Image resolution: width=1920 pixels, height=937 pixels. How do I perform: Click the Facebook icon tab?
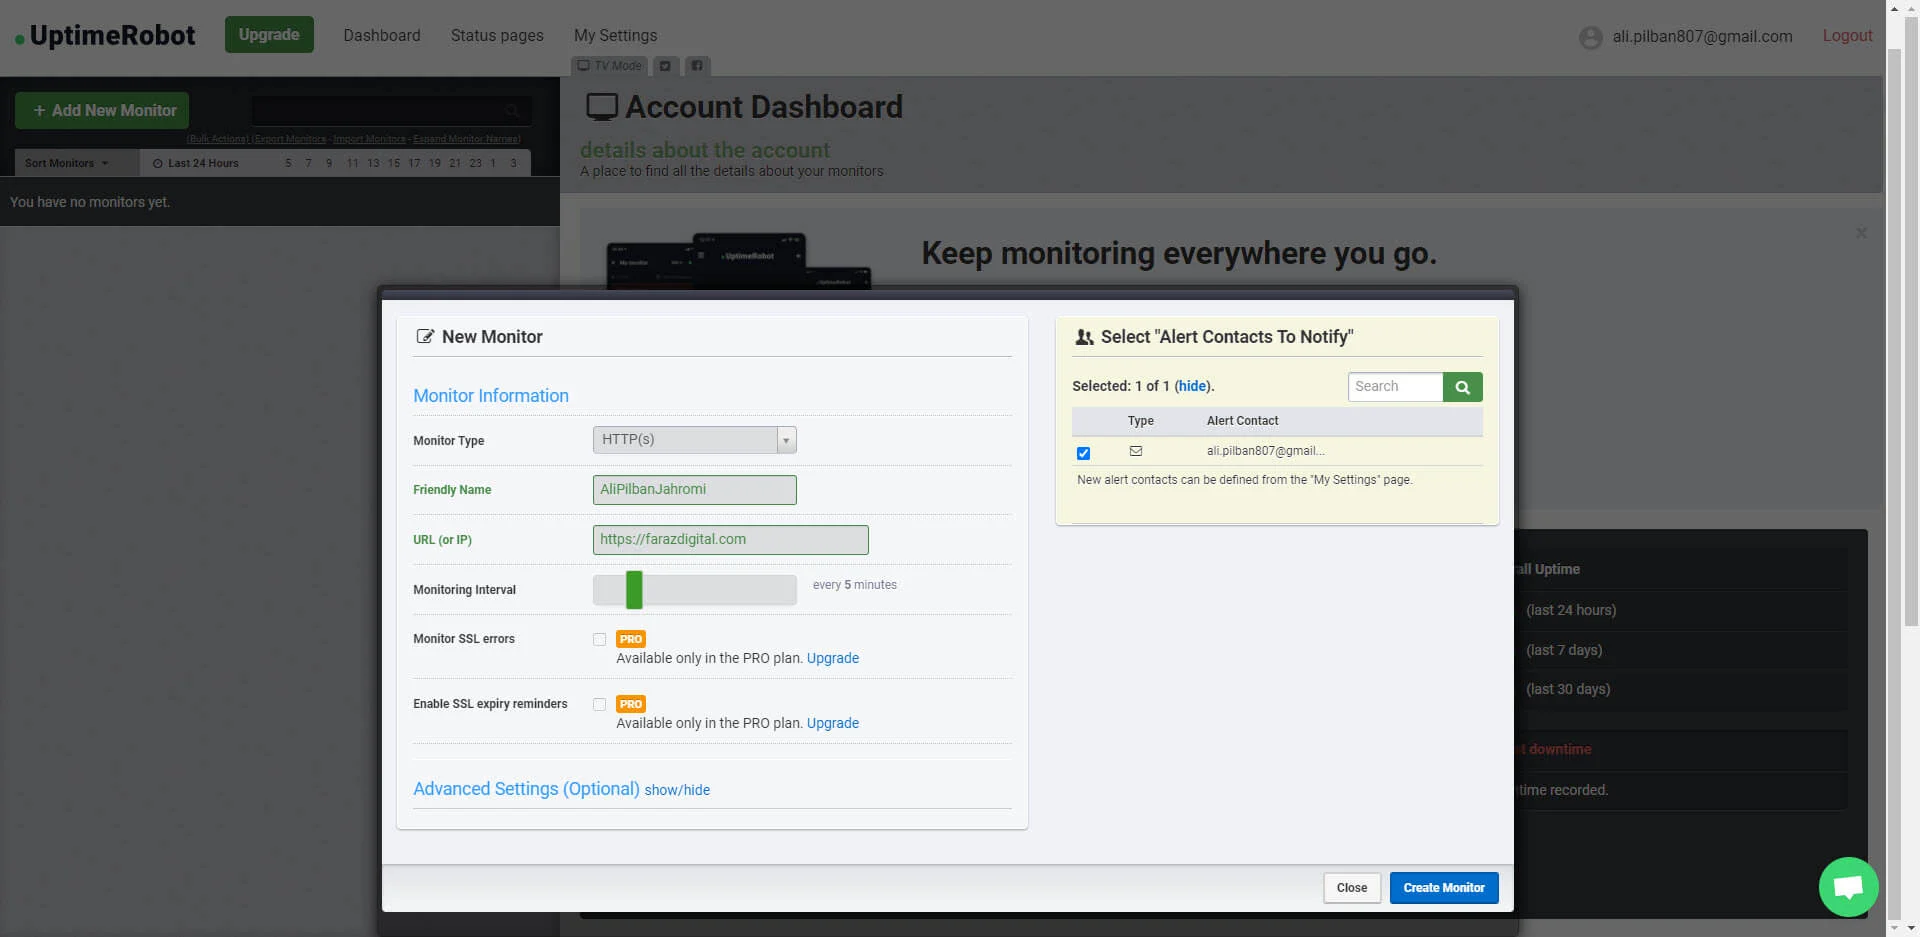[697, 66]
